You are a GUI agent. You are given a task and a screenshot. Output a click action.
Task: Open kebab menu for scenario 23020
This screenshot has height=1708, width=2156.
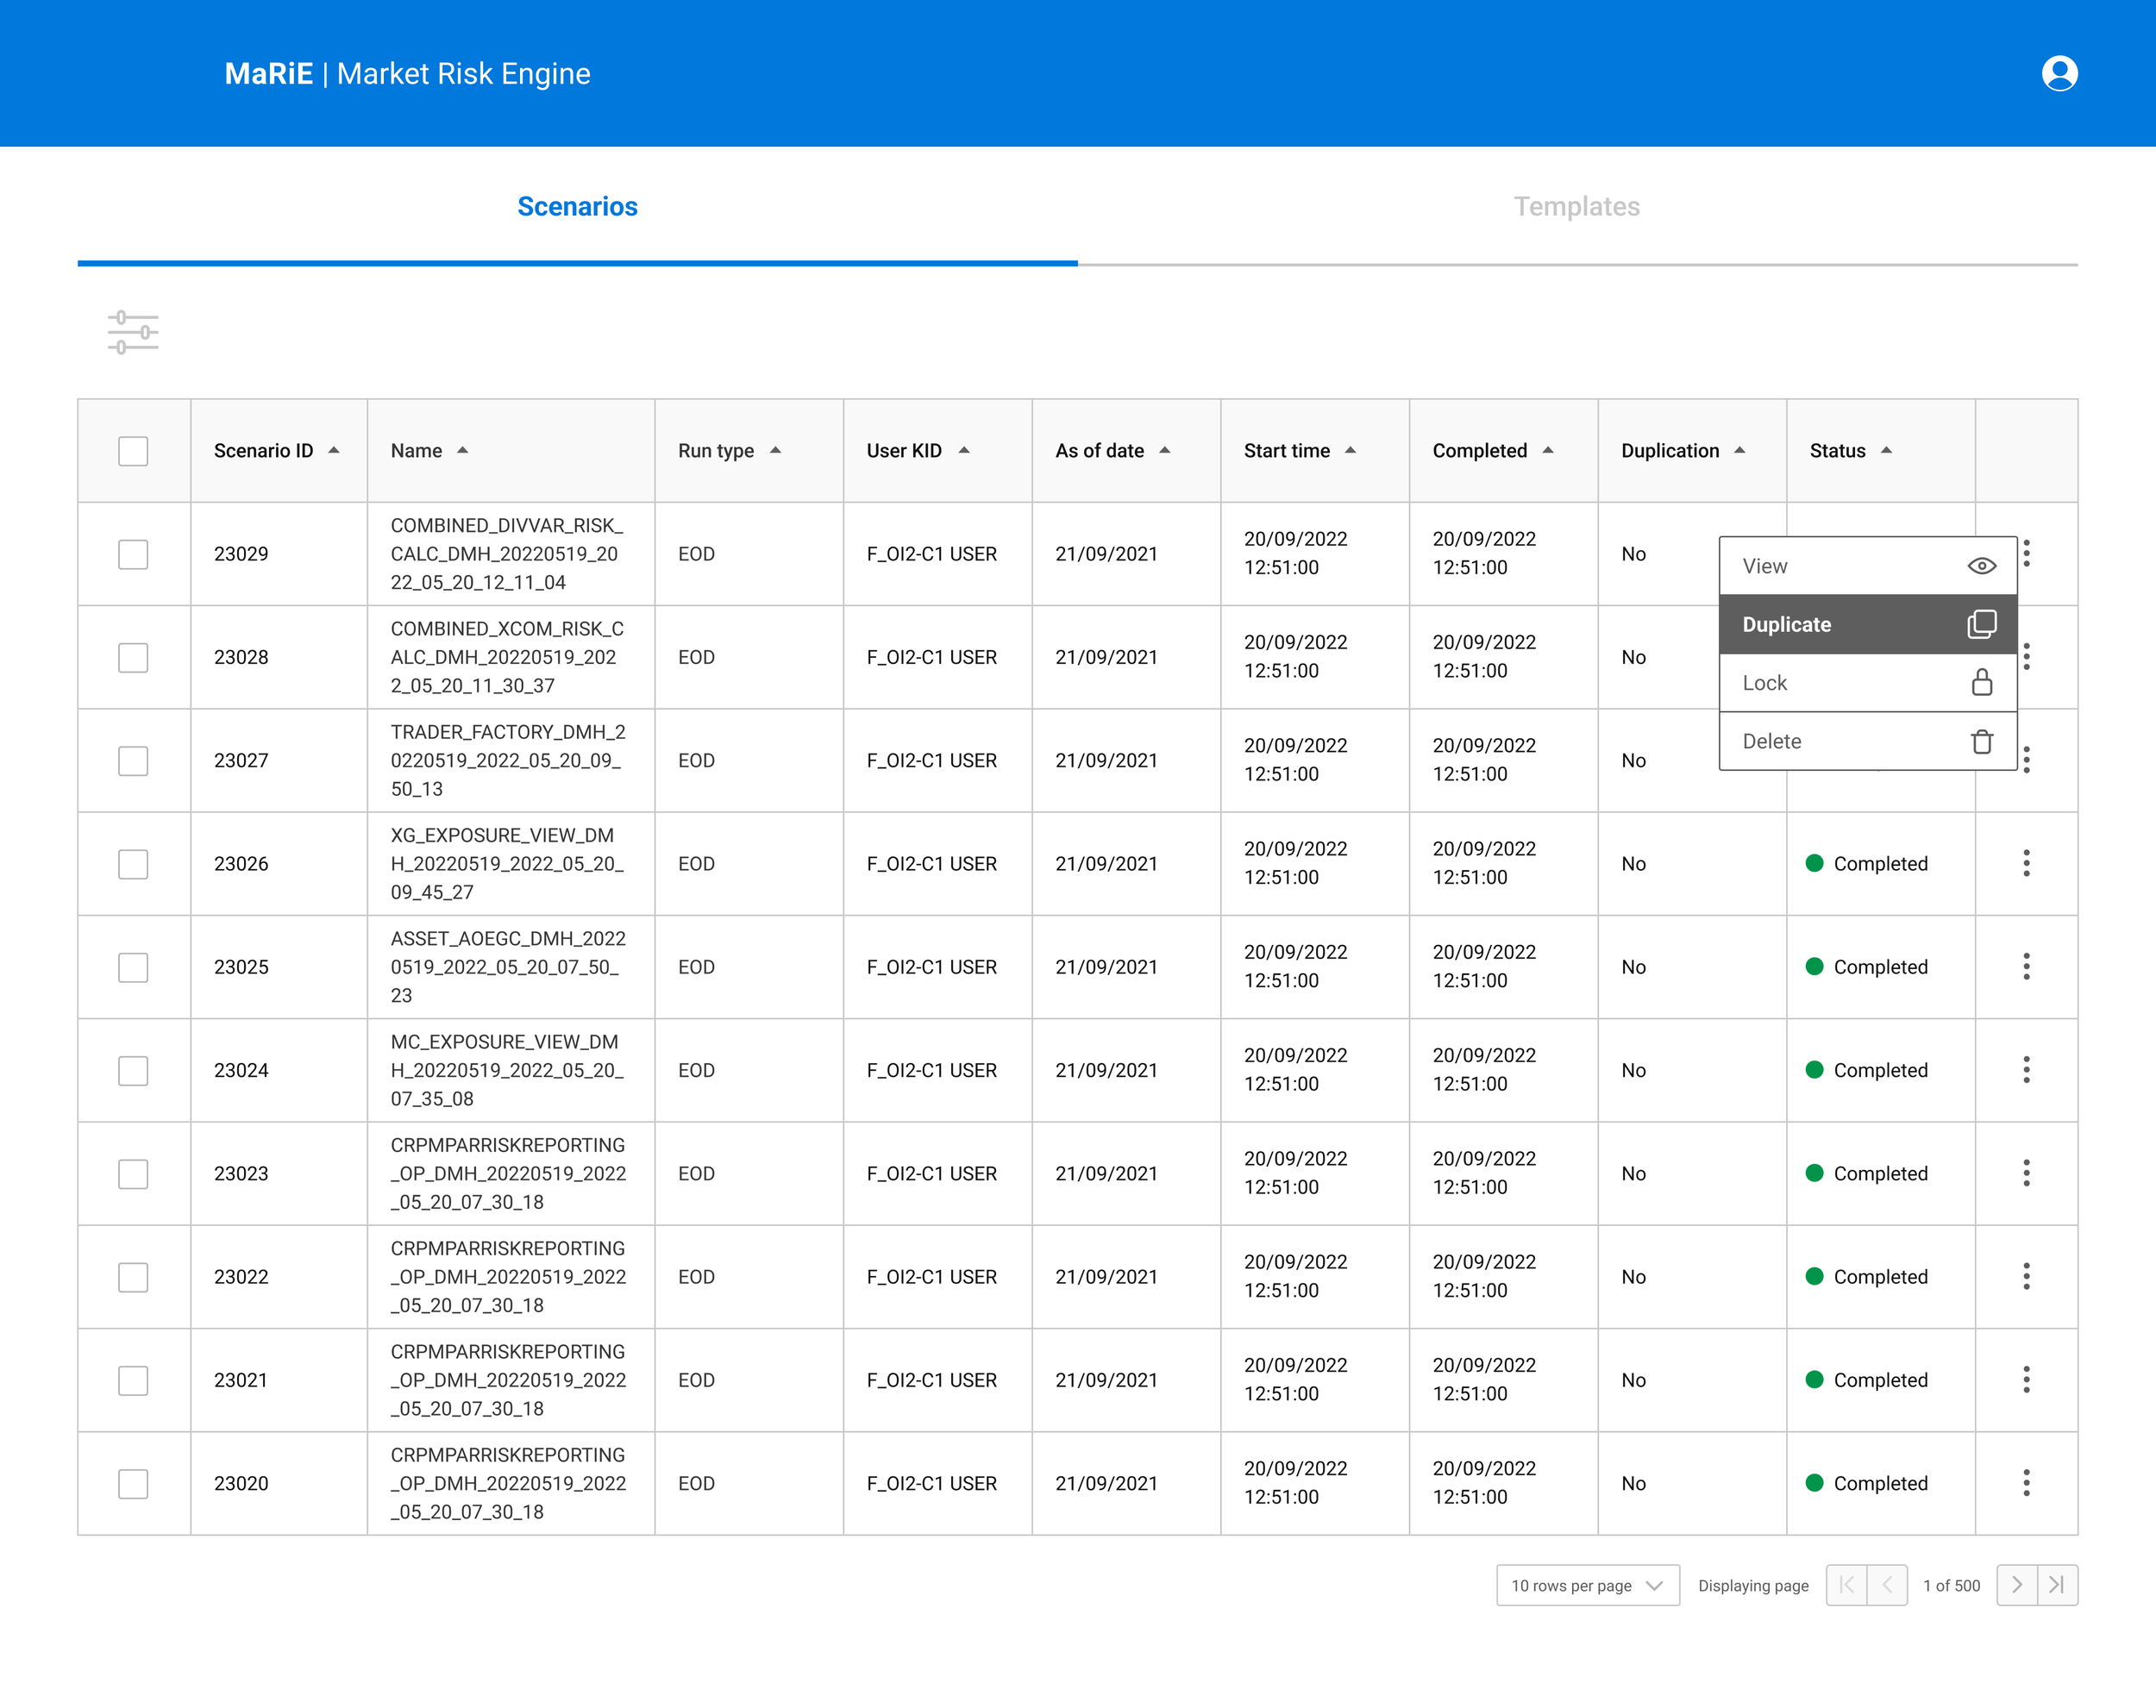click(x=2026, y=1483)
